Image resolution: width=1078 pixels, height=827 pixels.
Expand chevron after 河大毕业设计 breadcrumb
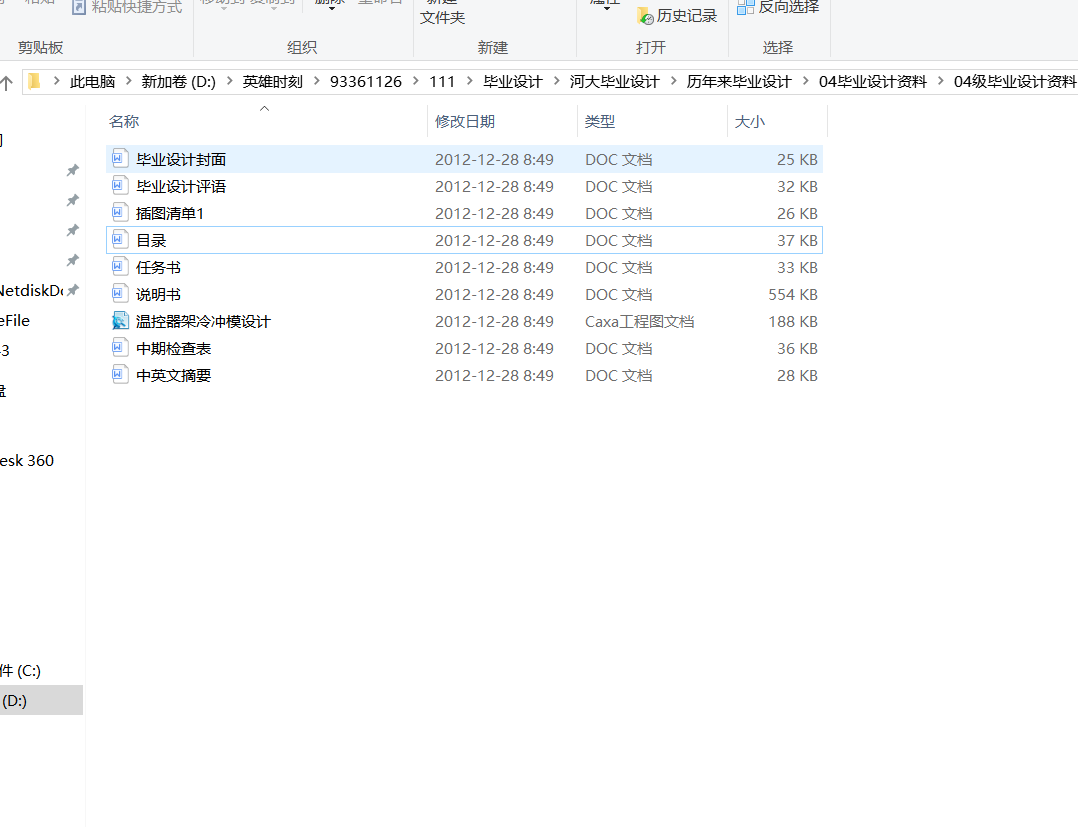673,82
